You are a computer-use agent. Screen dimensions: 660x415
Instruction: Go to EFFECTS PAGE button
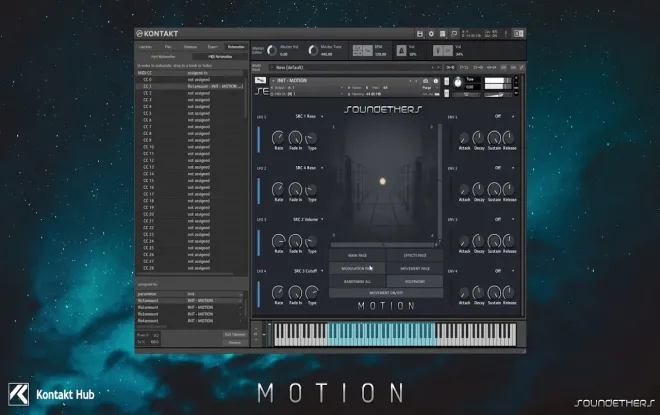pos(415,255)
